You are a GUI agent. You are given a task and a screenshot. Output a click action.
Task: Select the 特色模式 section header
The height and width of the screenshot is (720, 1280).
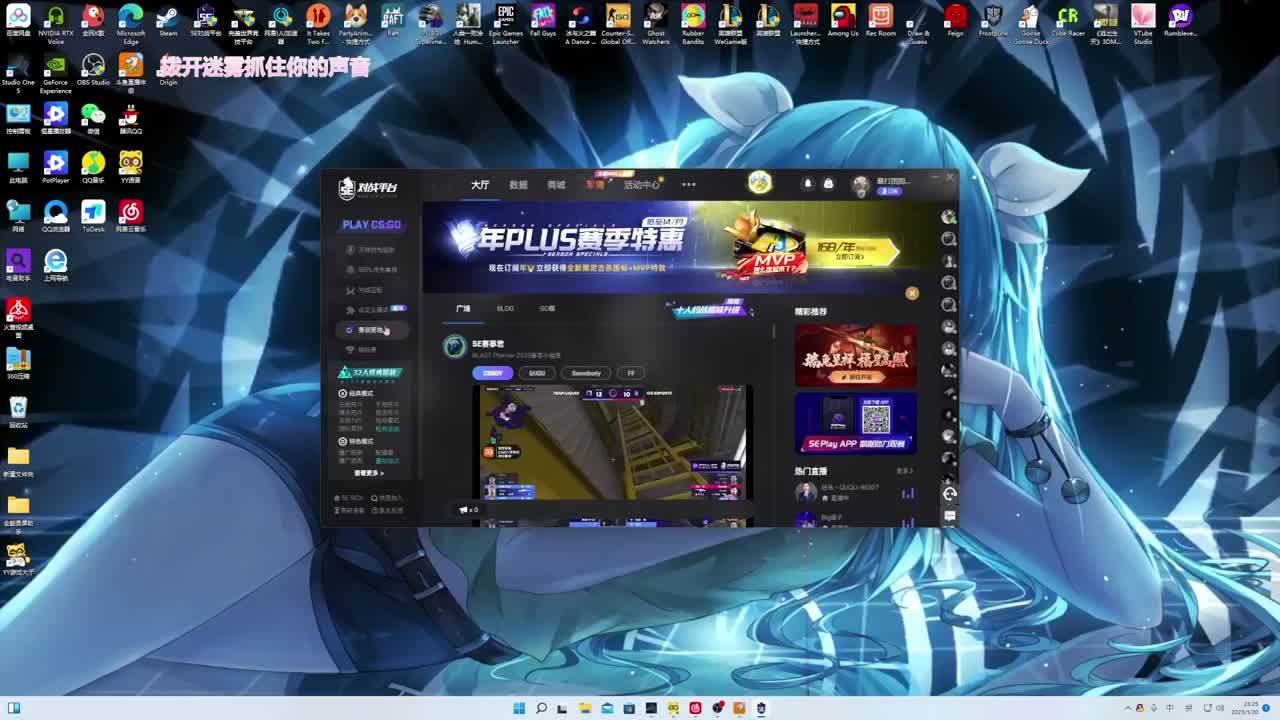(x=356, y=441)
